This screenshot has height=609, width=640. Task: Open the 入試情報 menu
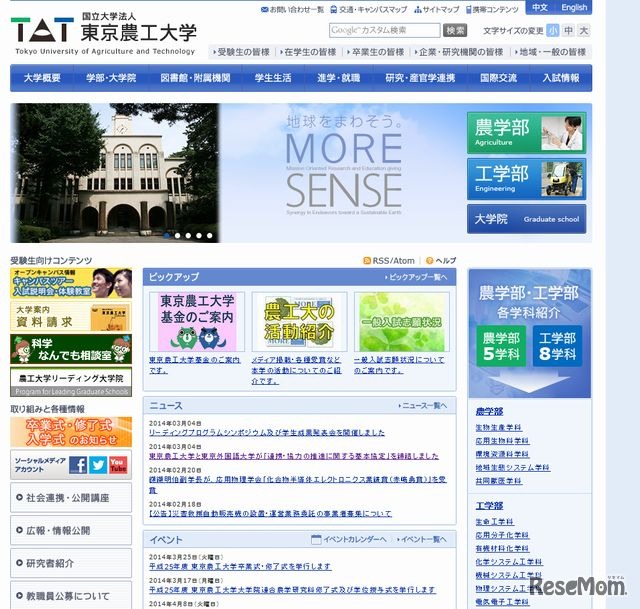pyautogui.click(x=561, y=78)
